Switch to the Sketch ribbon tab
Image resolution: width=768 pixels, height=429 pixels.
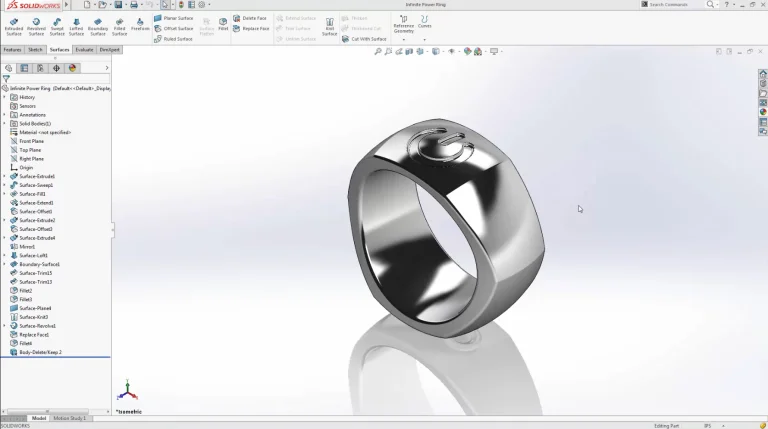tap(35, 49)
